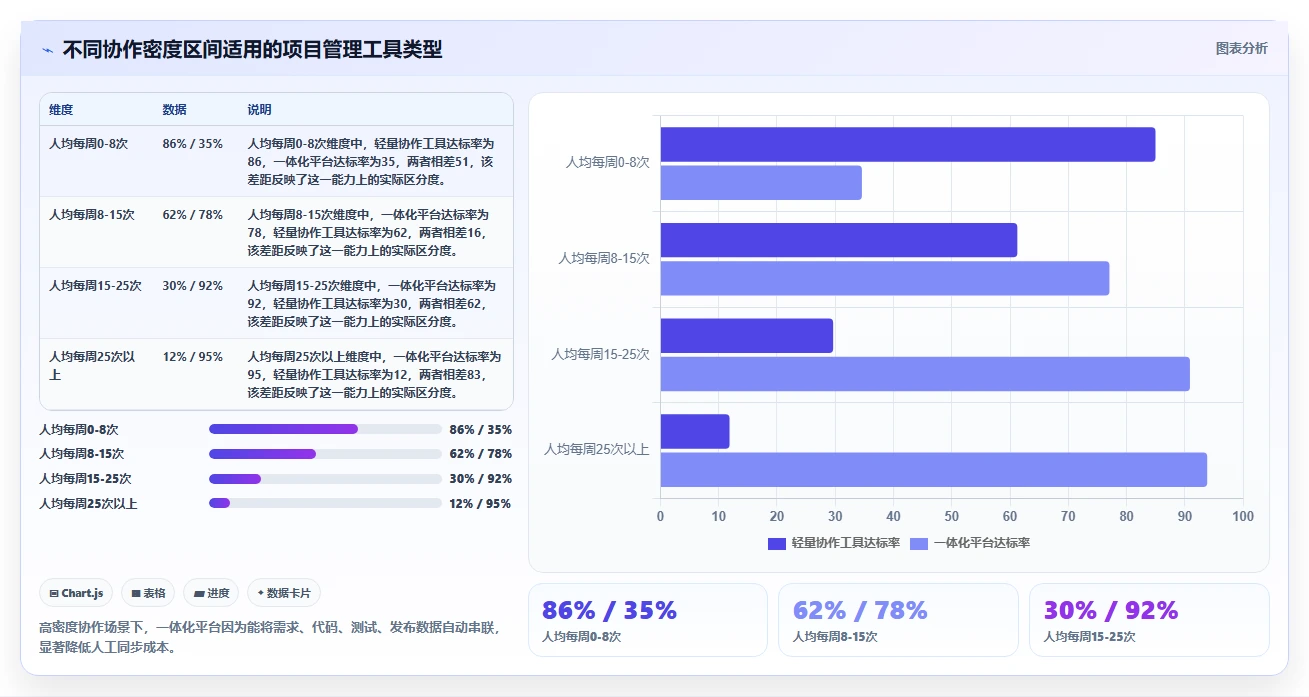Click the 12% / 95% value beside the progress bar
The height and width of the screenshot is (697, 1309).
tap(481, 504)
